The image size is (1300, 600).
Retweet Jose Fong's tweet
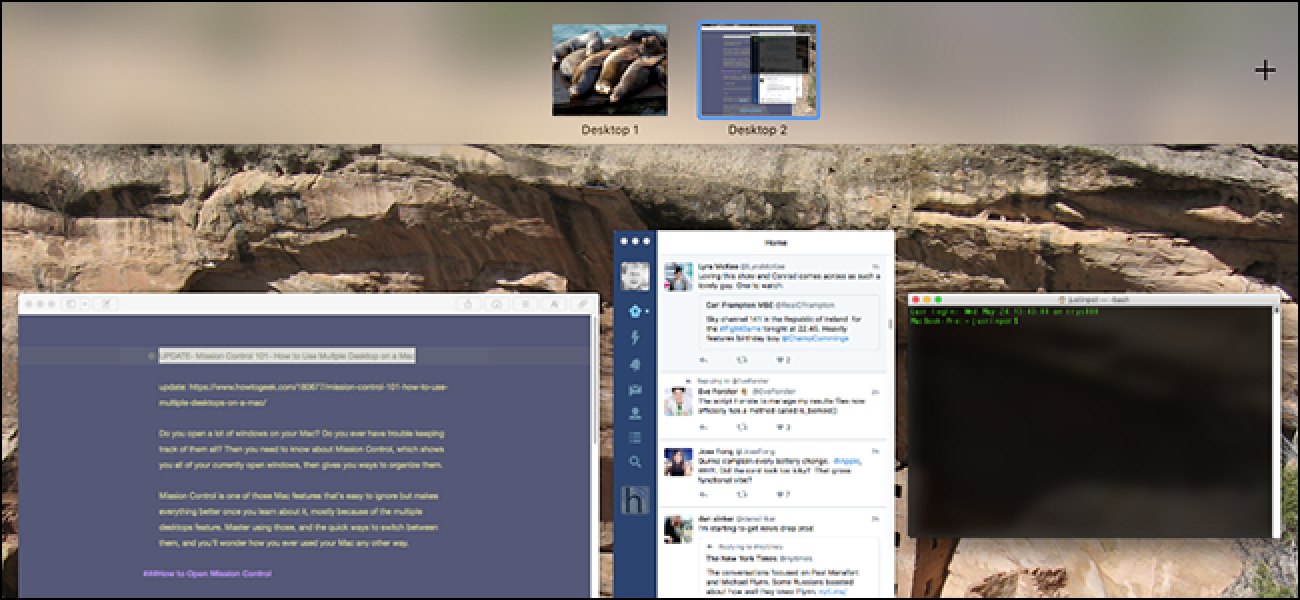[x=742, y=495]
